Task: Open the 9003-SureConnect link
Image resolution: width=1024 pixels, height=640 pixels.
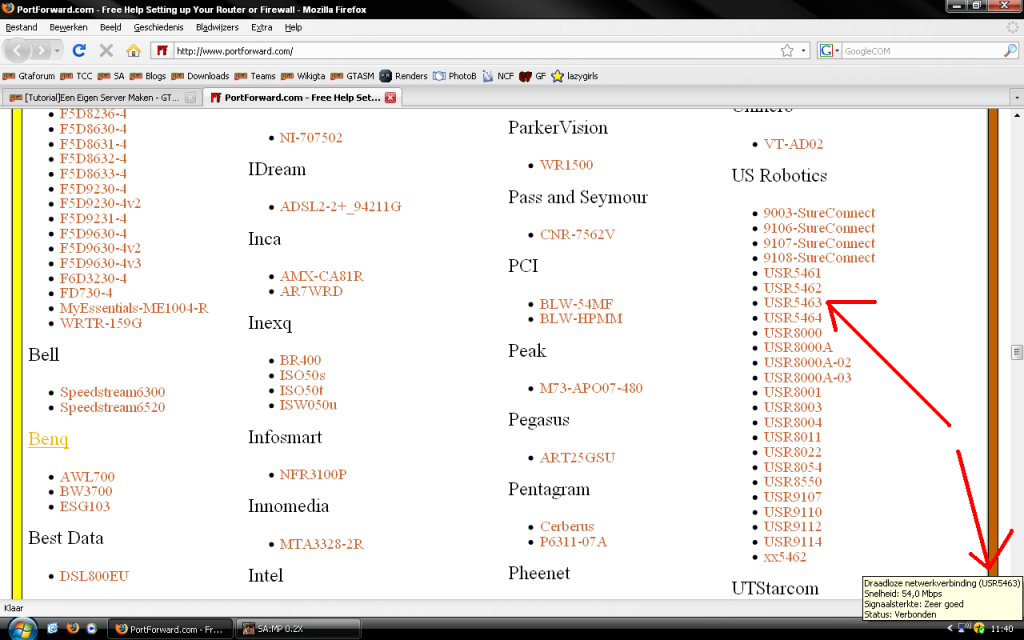Action: click(819, 213)
